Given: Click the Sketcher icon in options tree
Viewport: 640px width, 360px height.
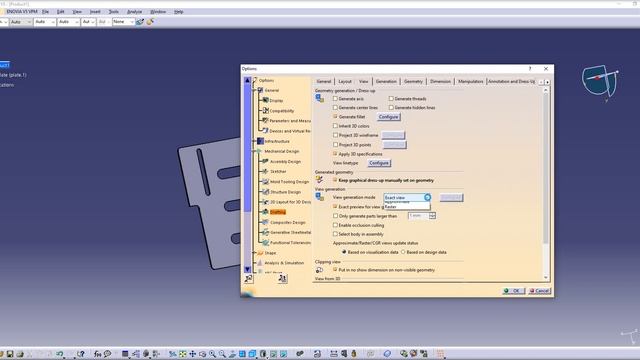Looking at the screenshot, I should click(265, 171).
